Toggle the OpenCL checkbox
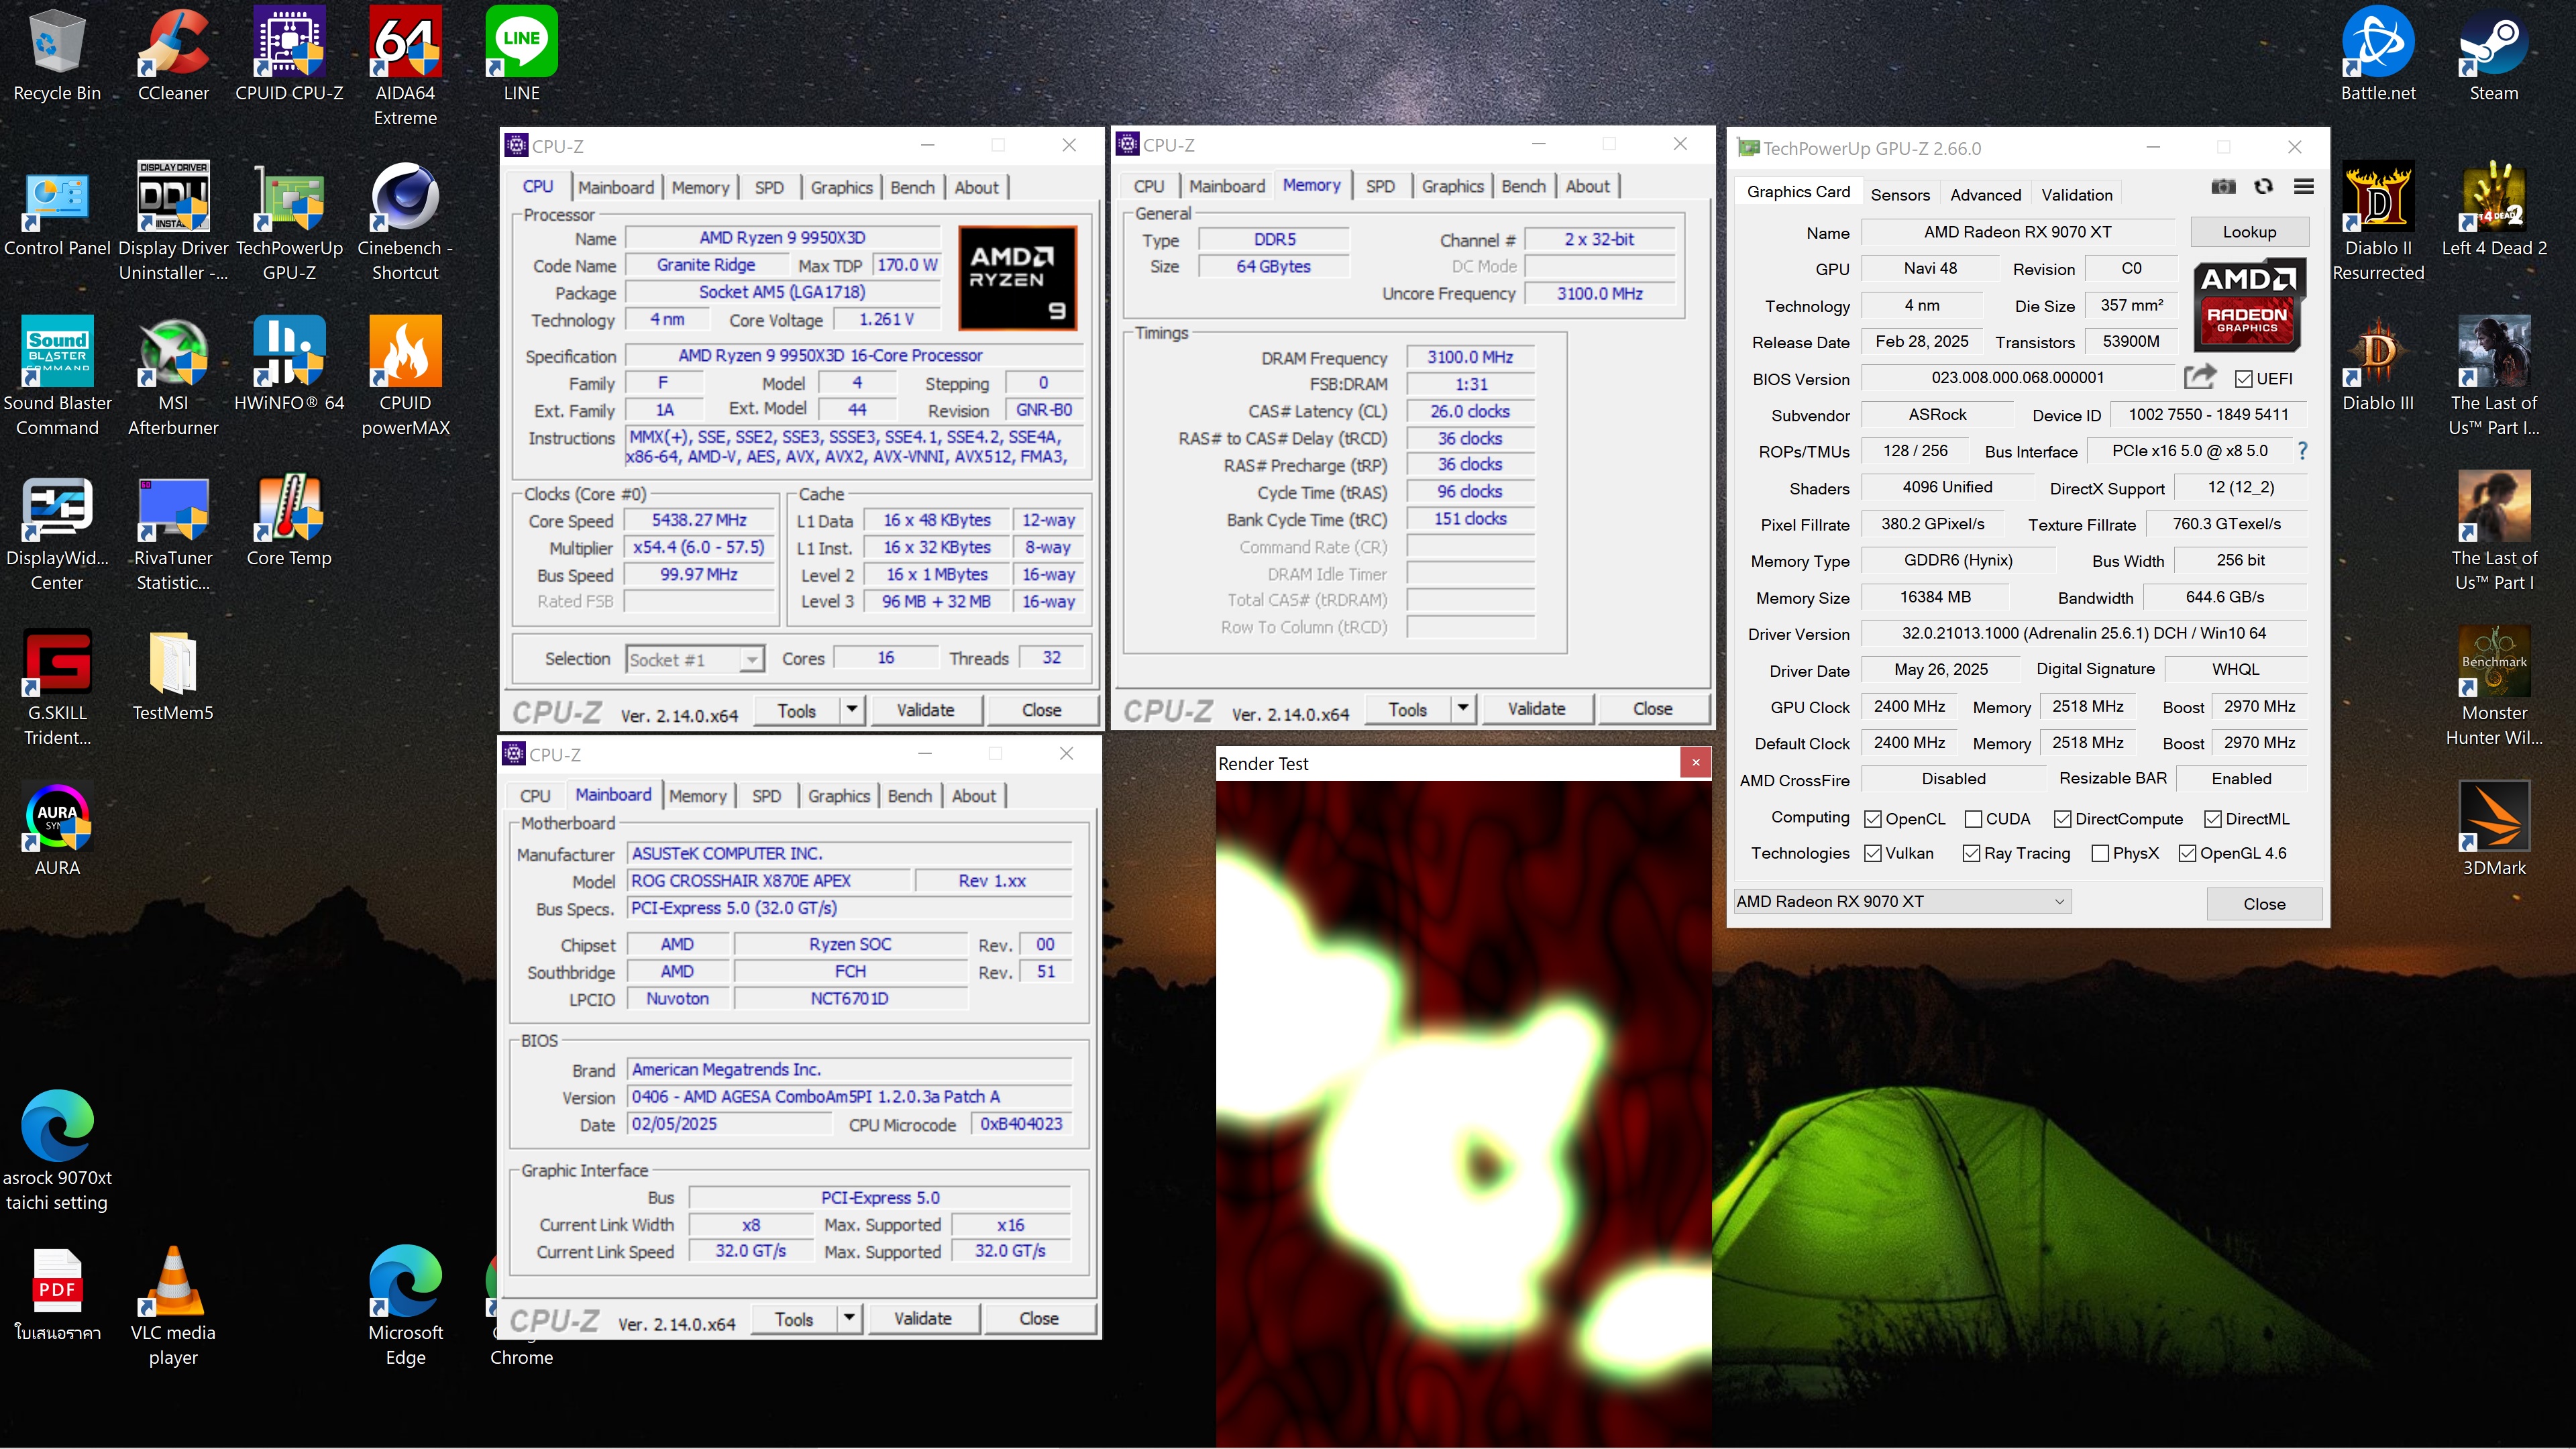This screenshot has width=2576, height=1449. [1873, 819]
